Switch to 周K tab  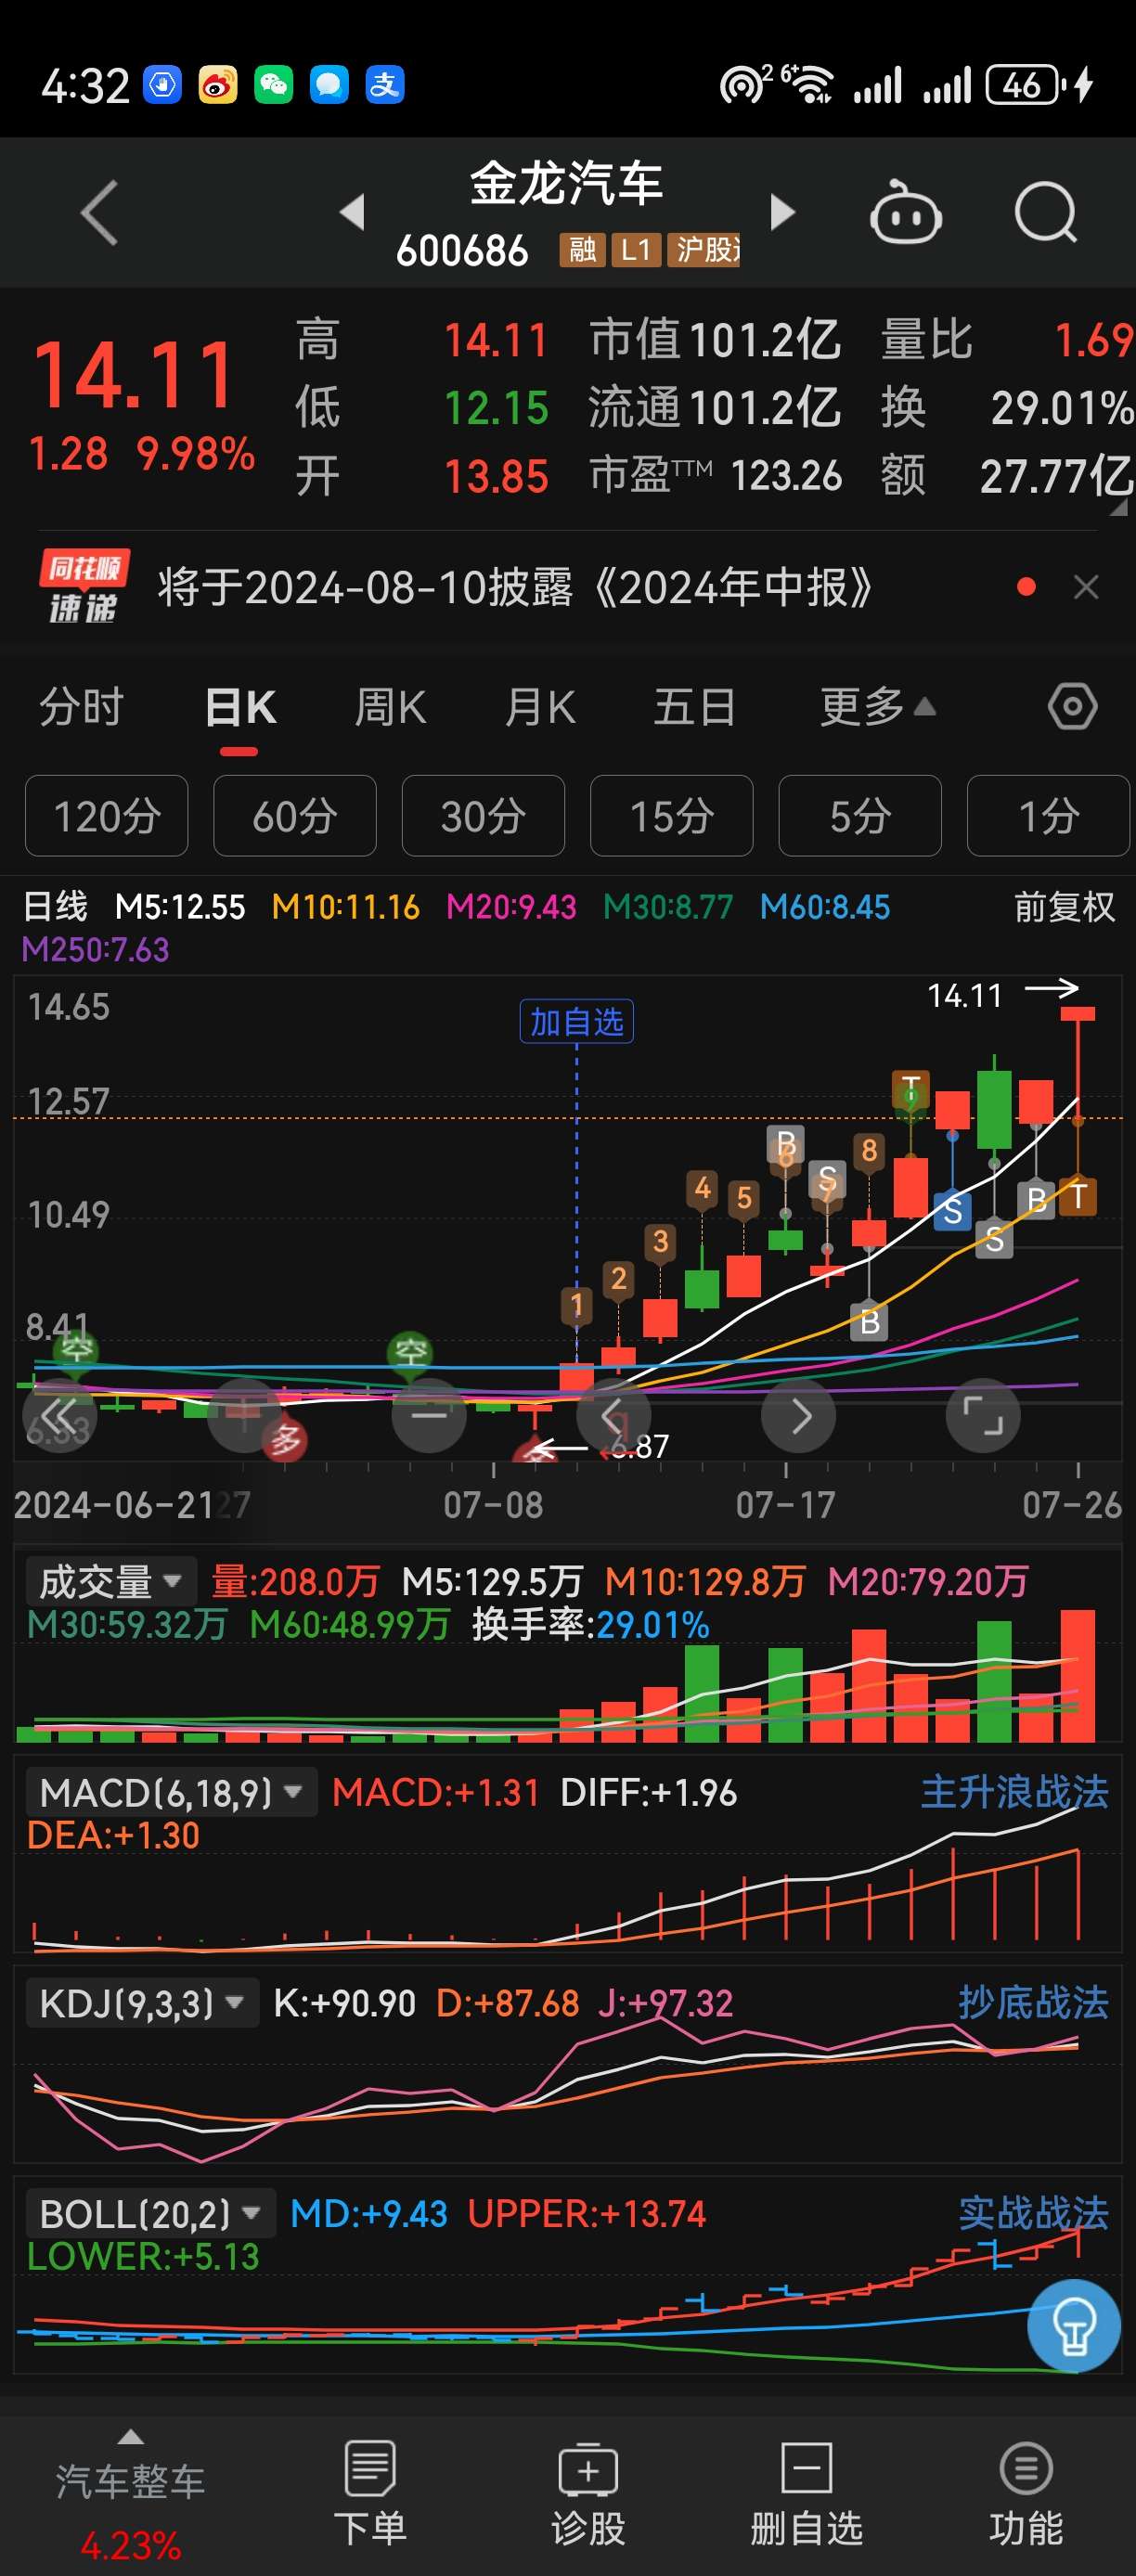(x=390, y=707)
